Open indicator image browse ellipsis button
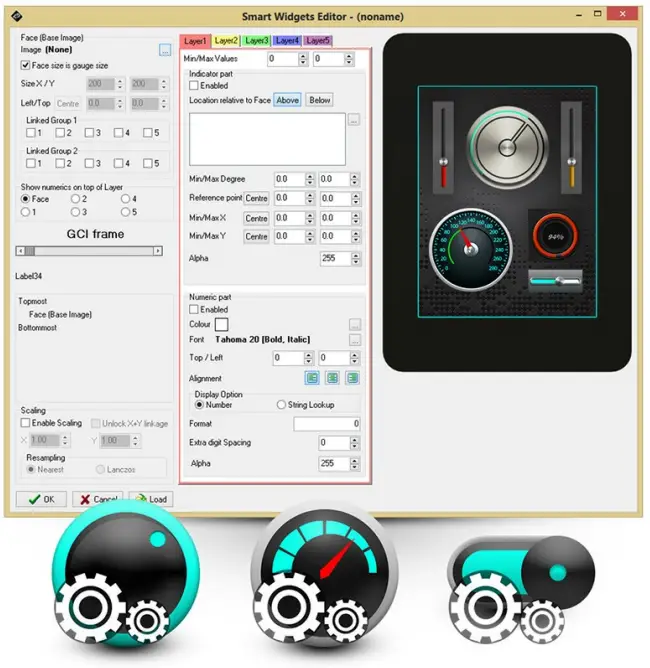The height and width of the screenshot is (668, 650). tap(354, 120)
